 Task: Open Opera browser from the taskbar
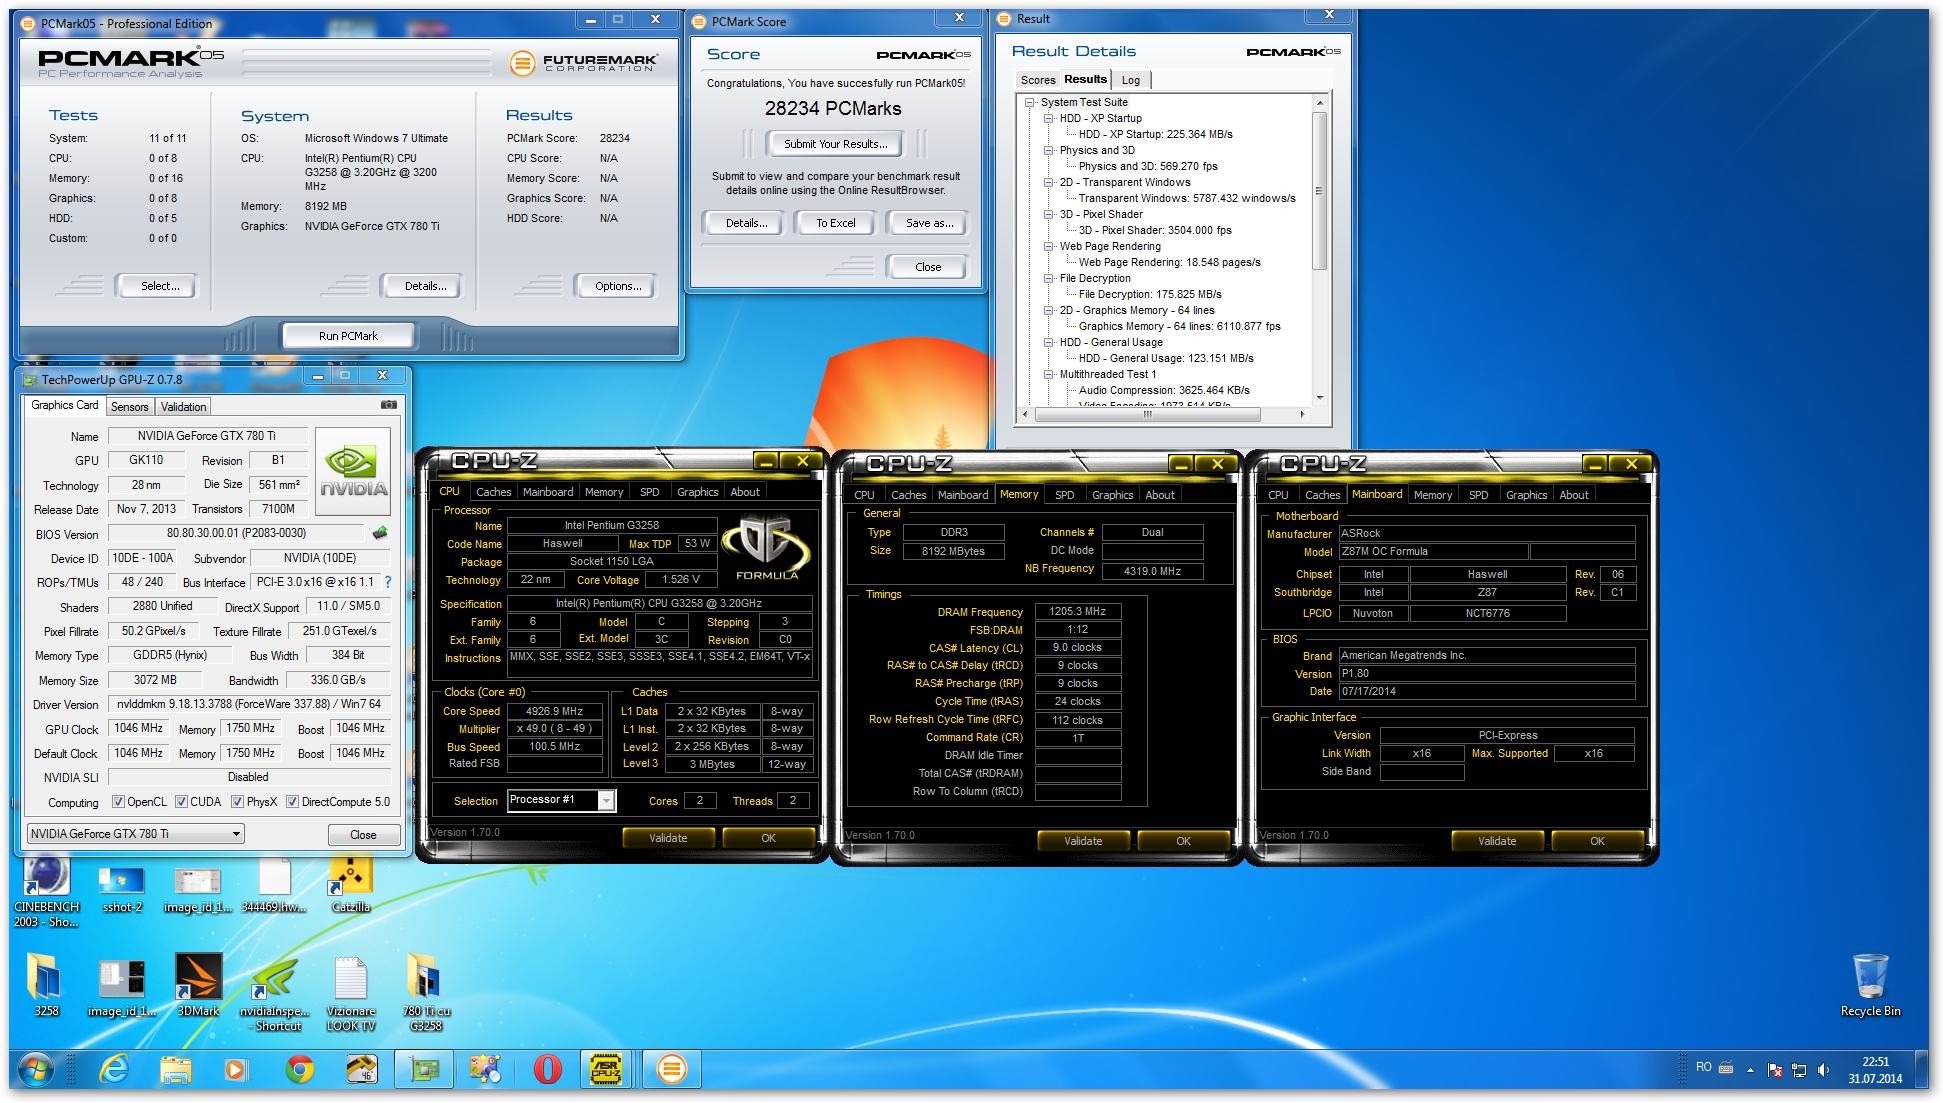(547, 1069)
